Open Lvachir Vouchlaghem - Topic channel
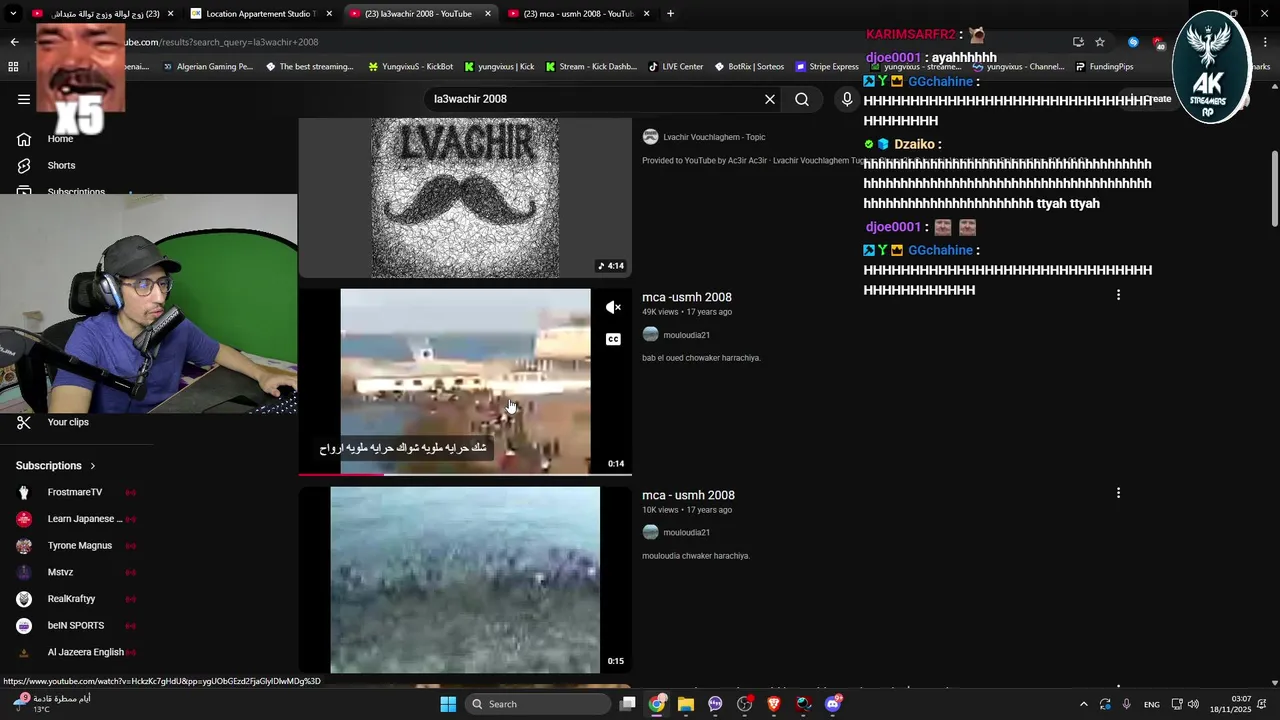This screenshot has width=1280, height=720. [713, 137]
